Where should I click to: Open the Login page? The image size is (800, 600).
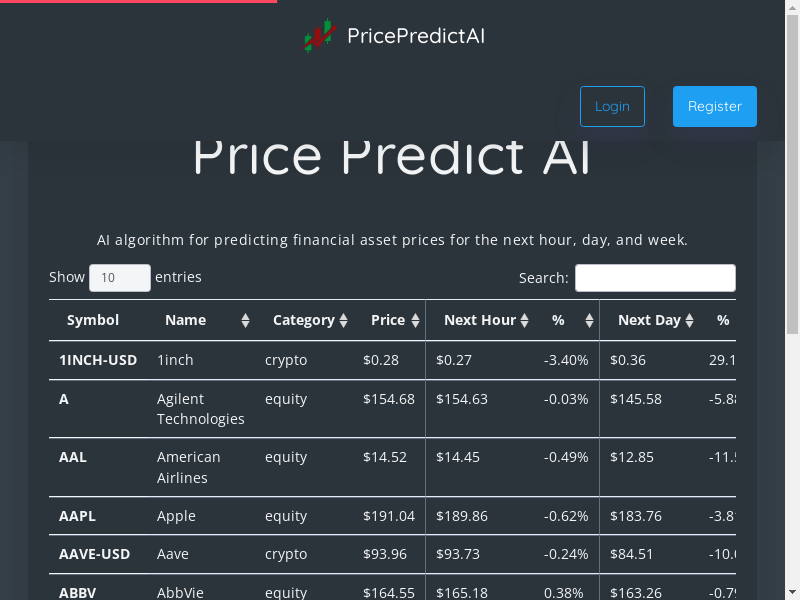click(612, 107)
